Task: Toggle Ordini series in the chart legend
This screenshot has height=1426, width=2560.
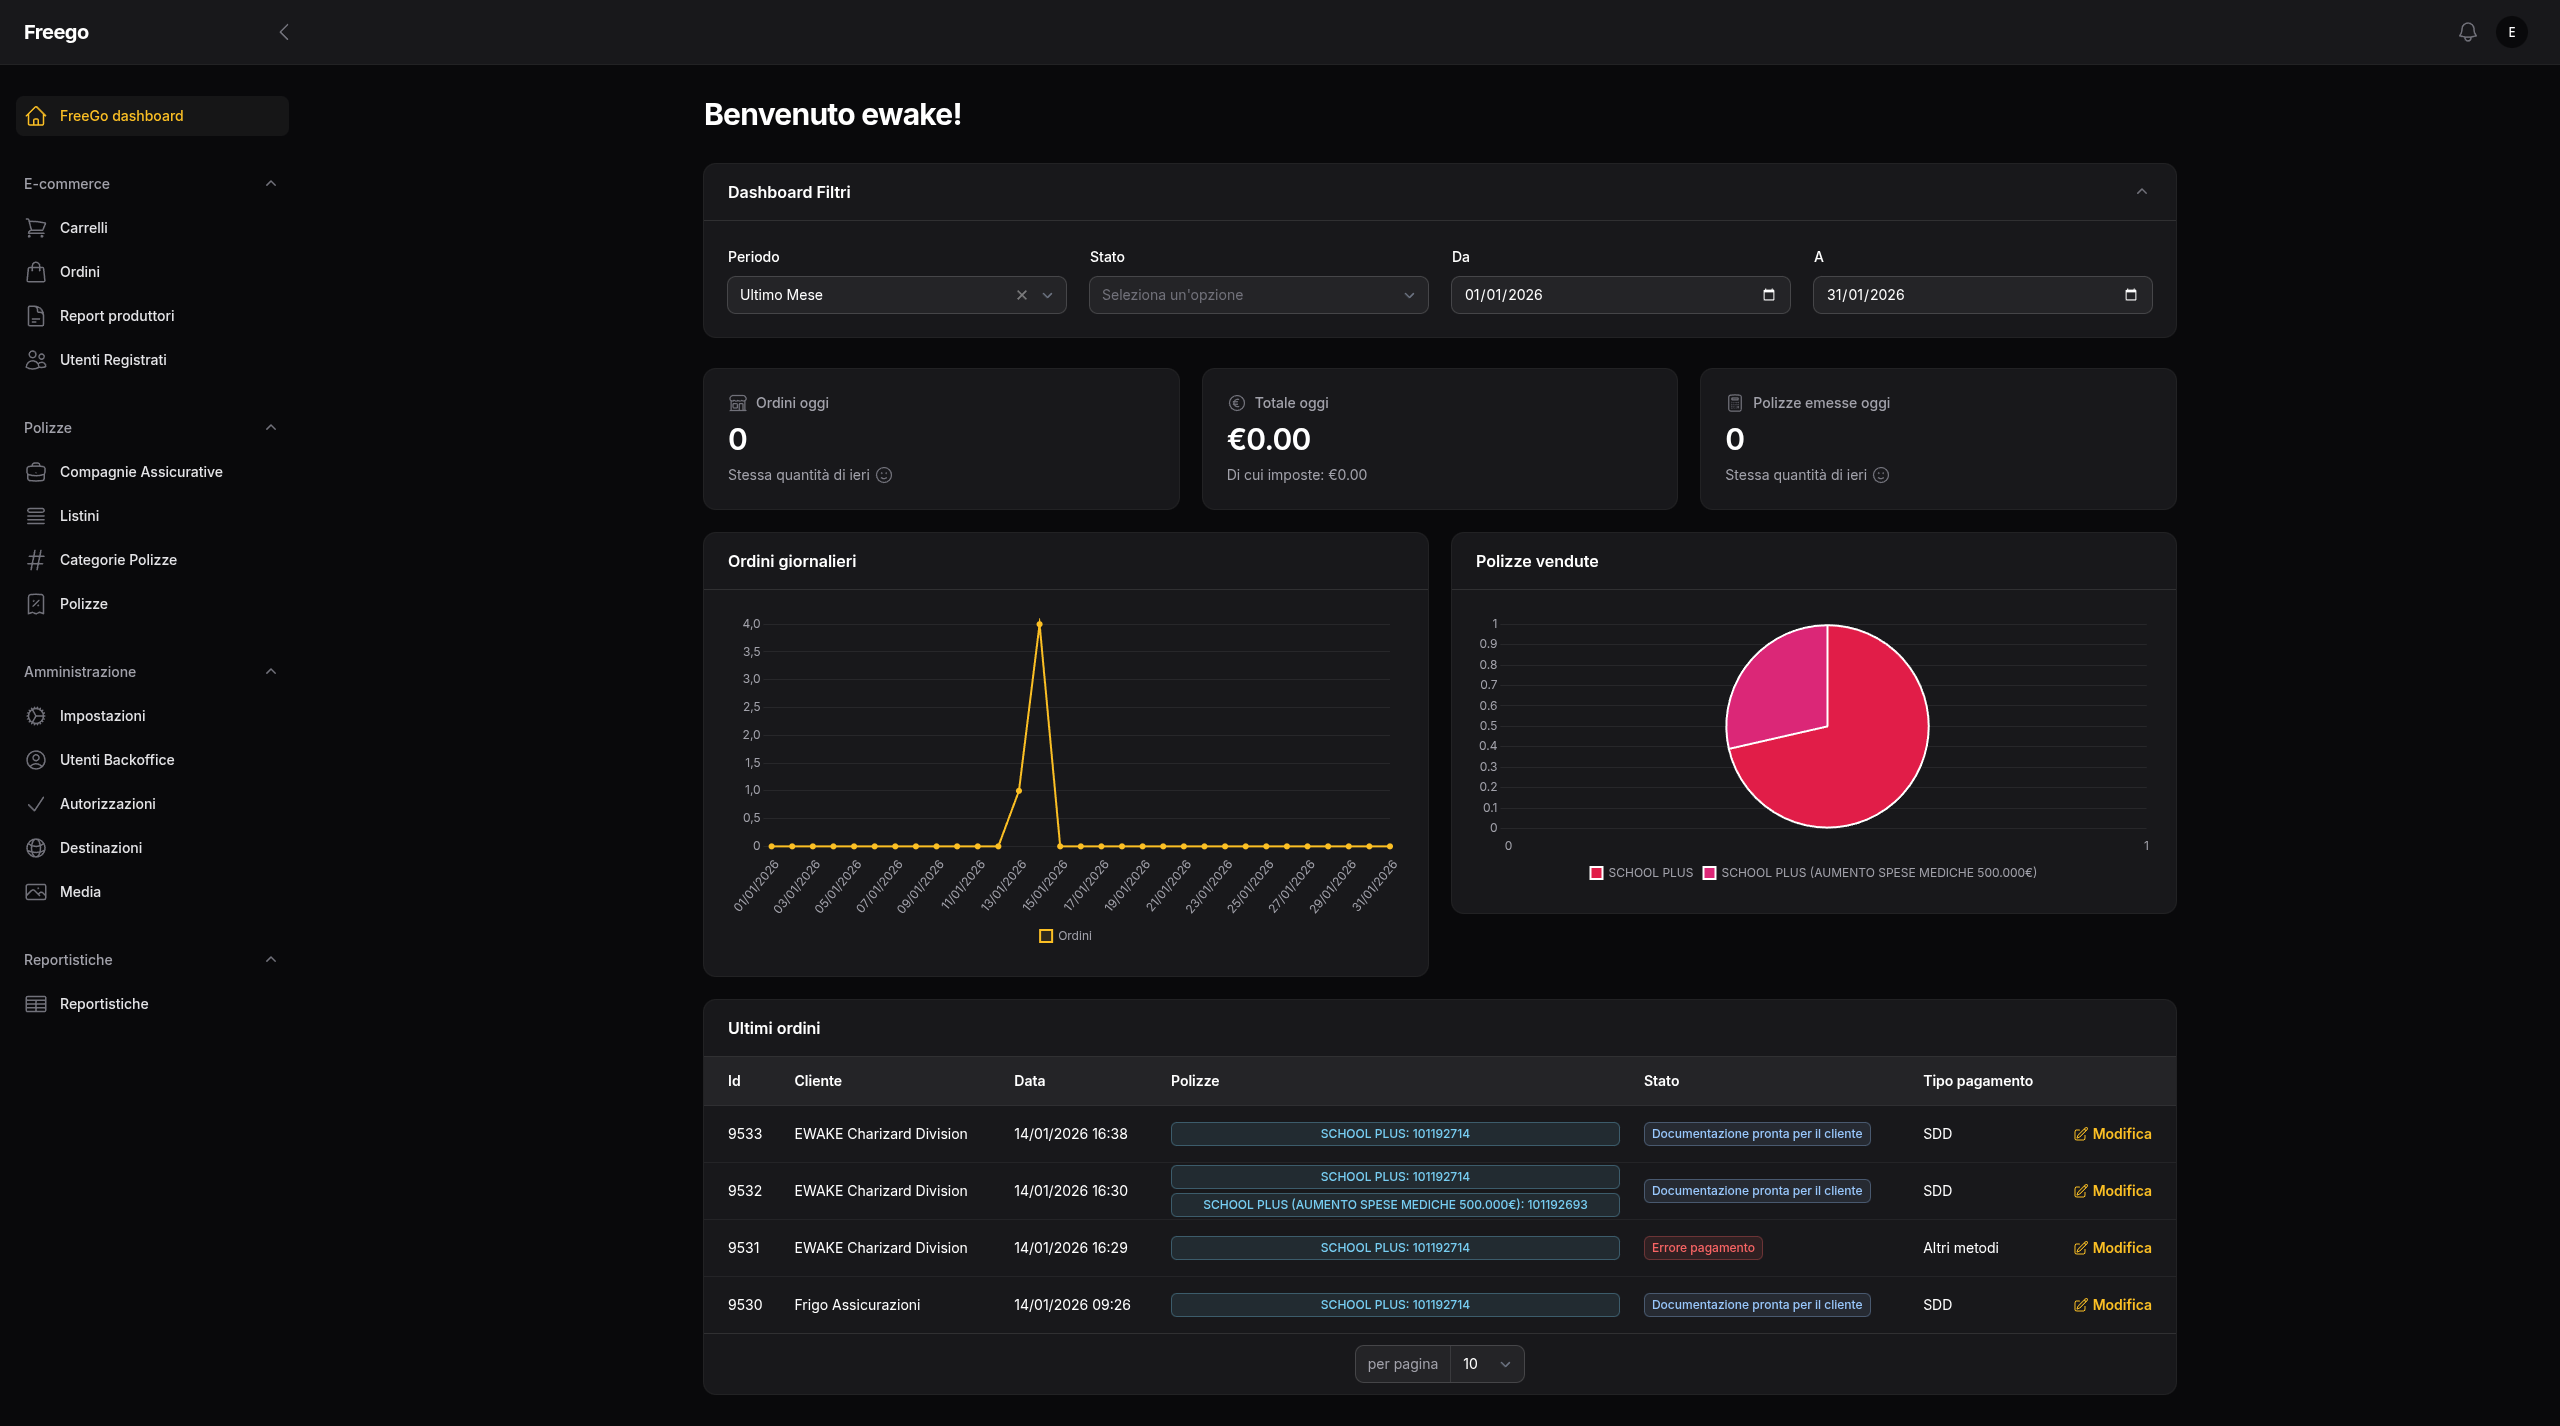Action: coord(1065,936)
